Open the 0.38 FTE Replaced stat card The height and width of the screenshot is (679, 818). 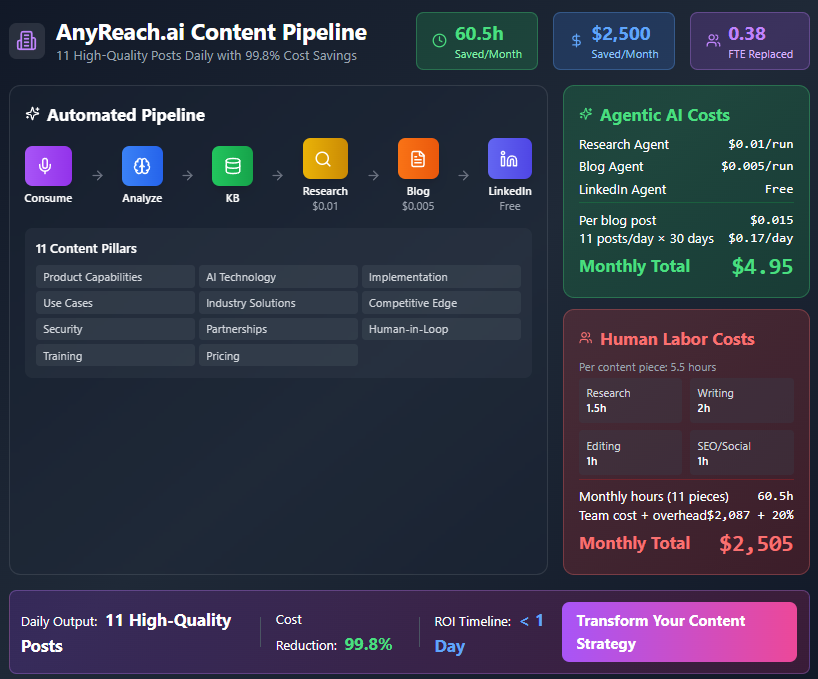[x=750, y=41]
